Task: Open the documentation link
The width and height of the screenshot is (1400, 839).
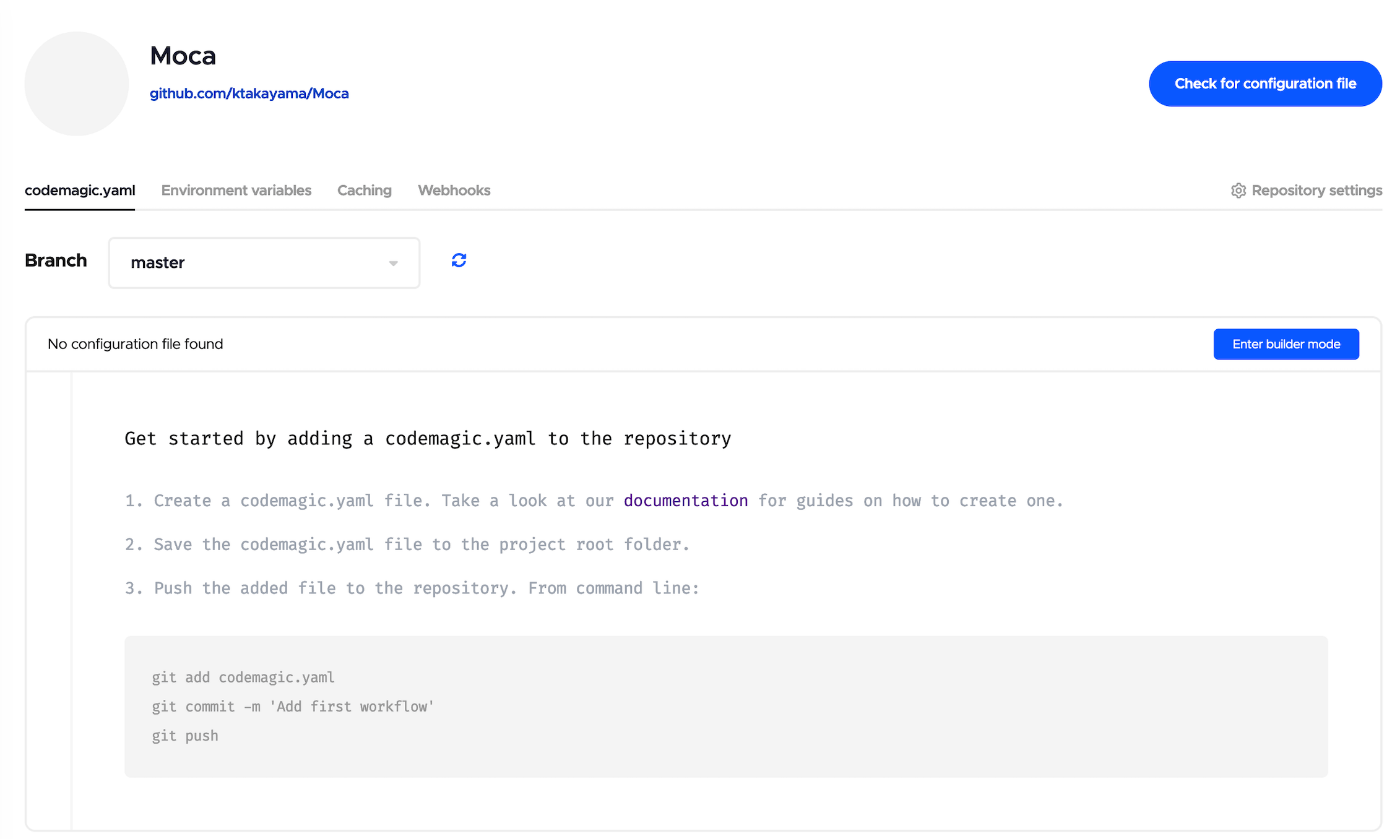Action: (x=686, y=500)
